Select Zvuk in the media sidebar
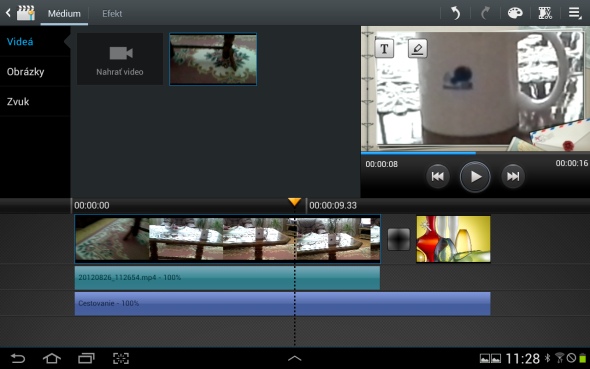Screen dimensions: 590x369 point(35,102)
